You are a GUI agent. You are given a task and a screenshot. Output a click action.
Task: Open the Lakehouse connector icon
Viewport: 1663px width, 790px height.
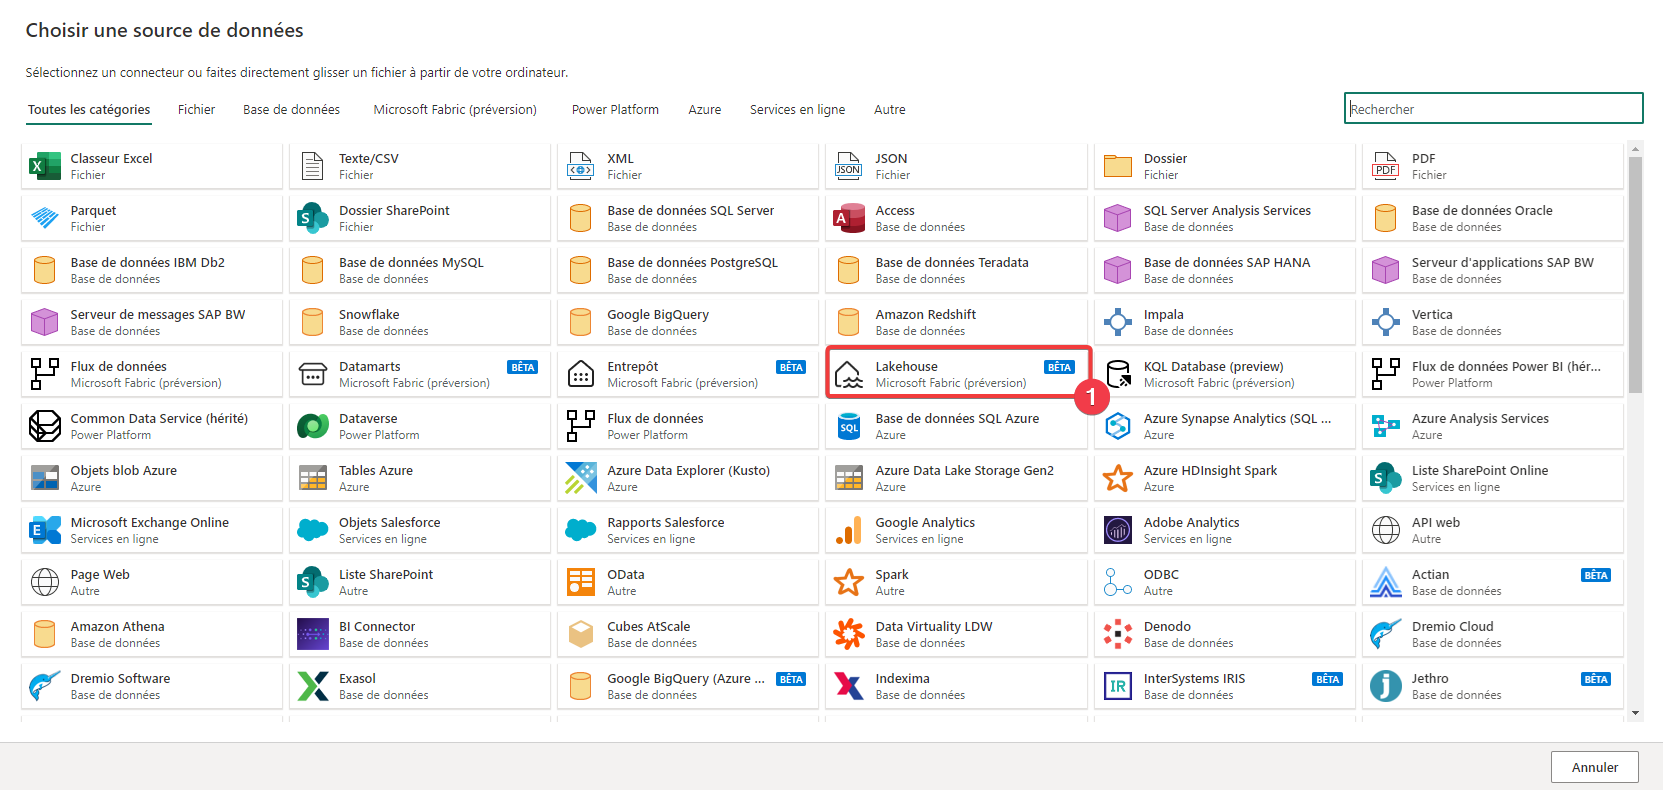849,374
